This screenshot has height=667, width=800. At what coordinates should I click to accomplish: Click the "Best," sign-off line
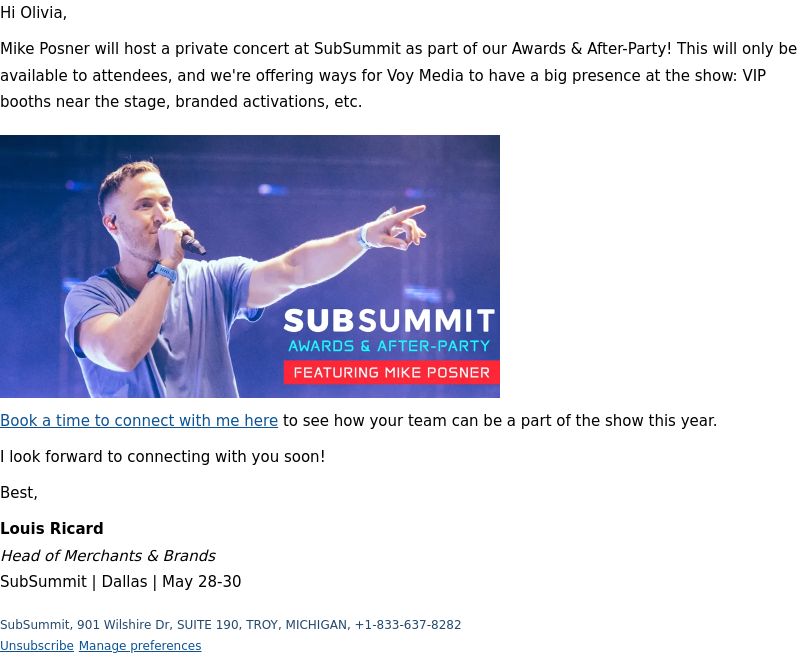19,492
